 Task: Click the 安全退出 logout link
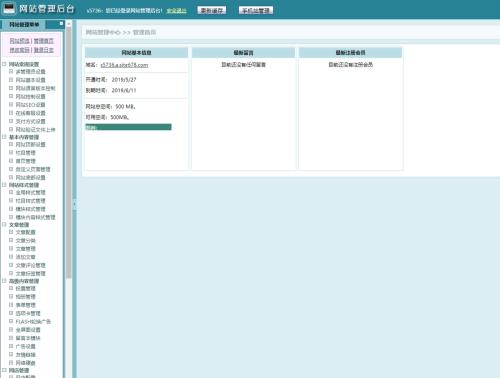tap(177, 11)
